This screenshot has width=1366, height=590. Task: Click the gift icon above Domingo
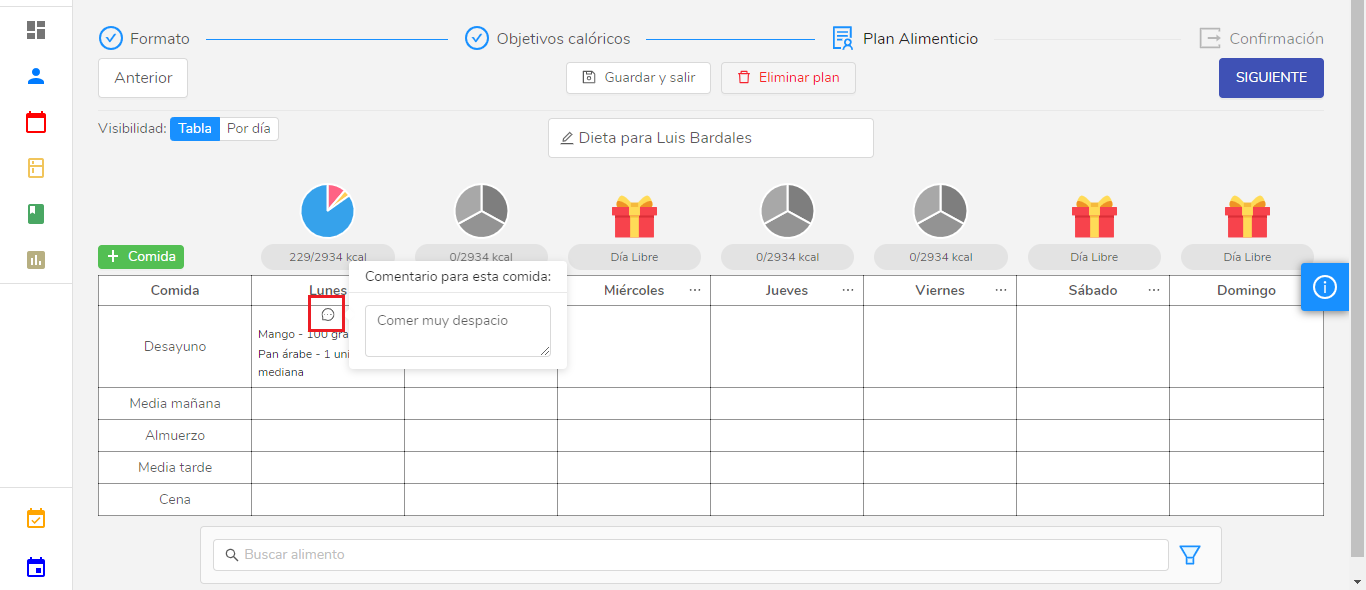(1247, 216)
